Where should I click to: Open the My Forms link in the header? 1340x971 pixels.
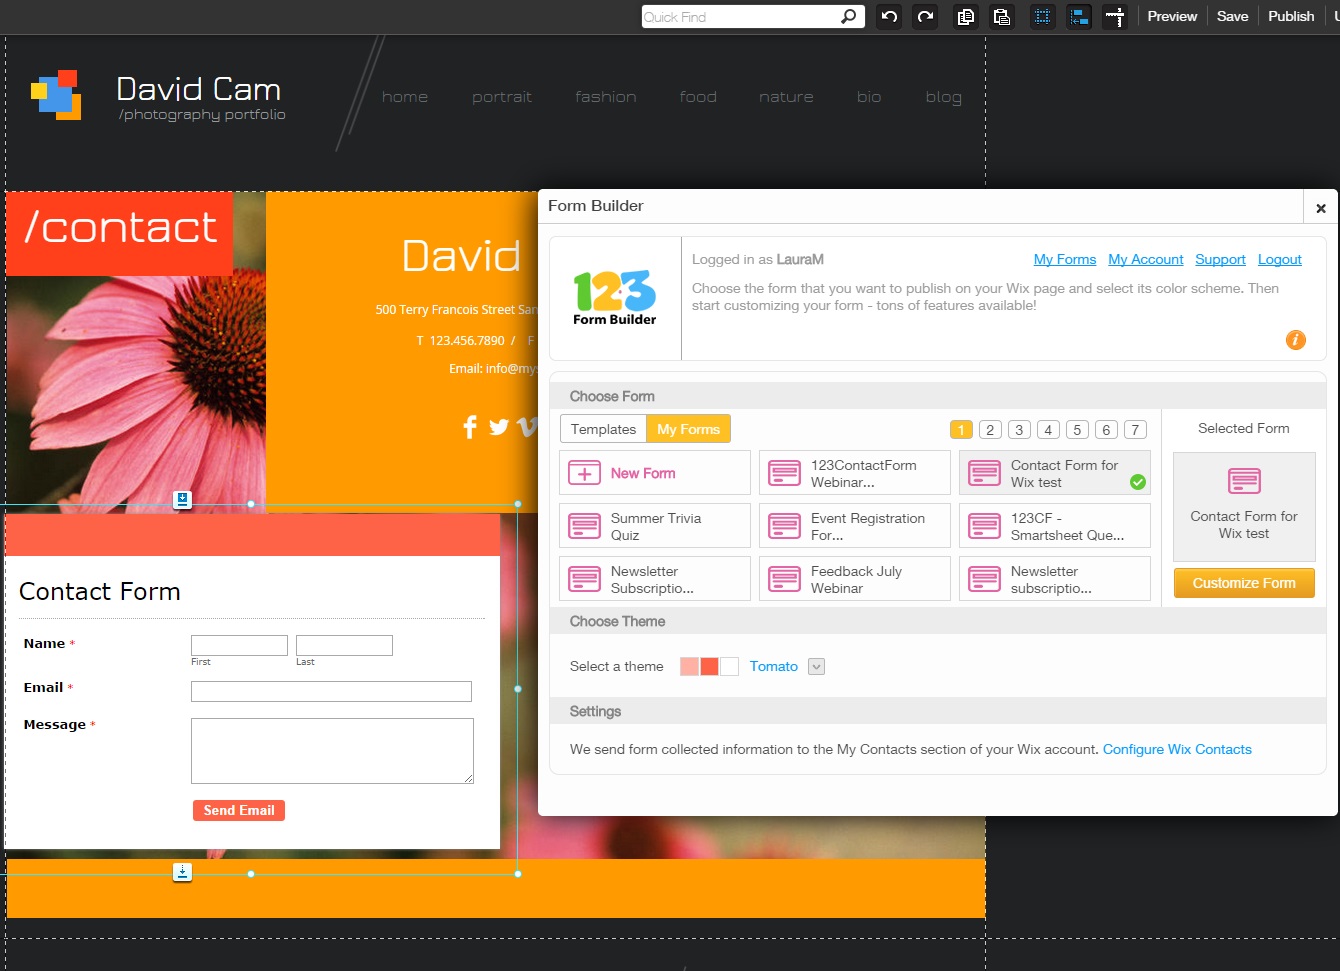1065,259
